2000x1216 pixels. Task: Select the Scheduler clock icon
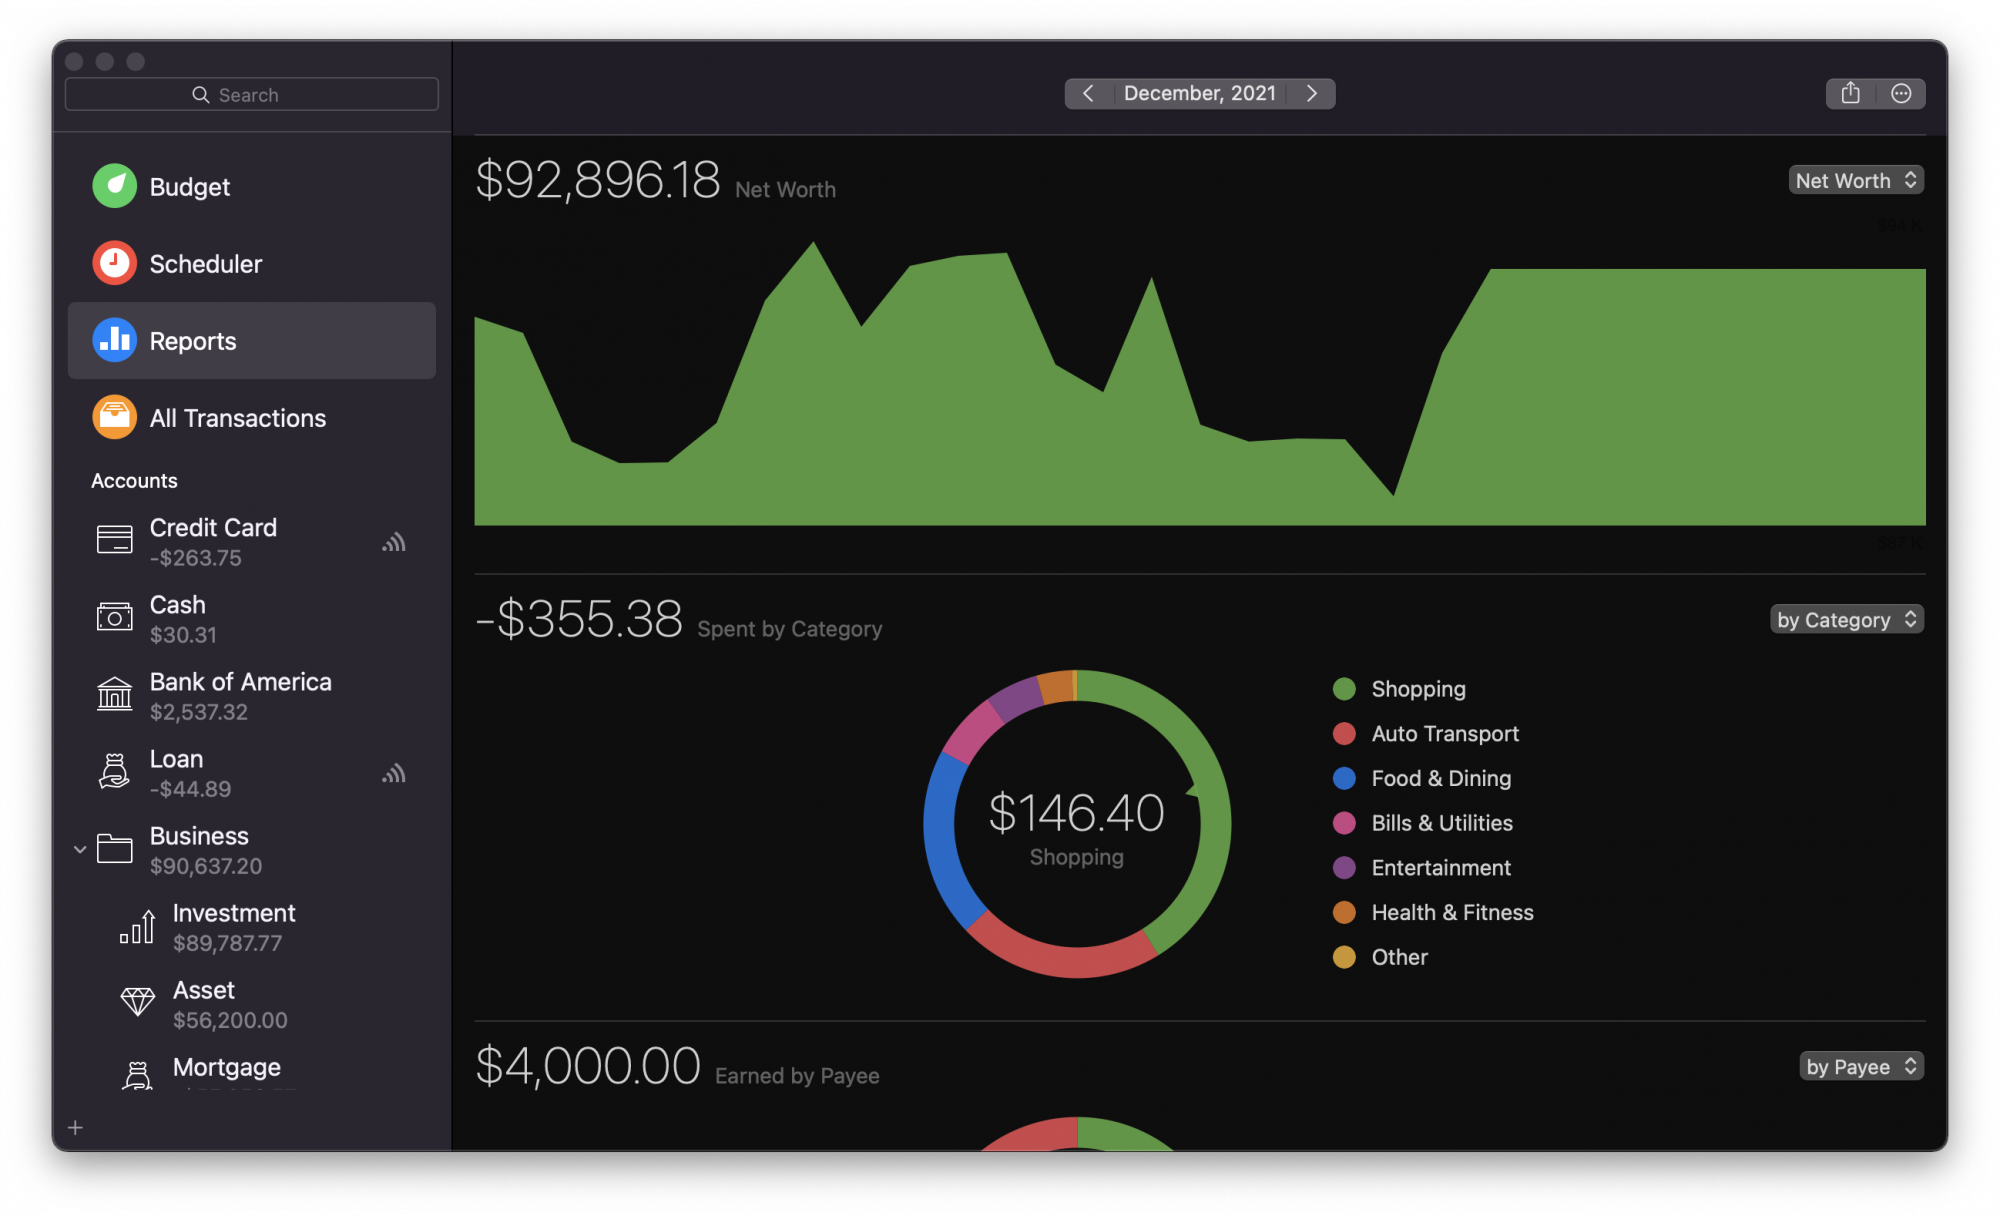114,263
